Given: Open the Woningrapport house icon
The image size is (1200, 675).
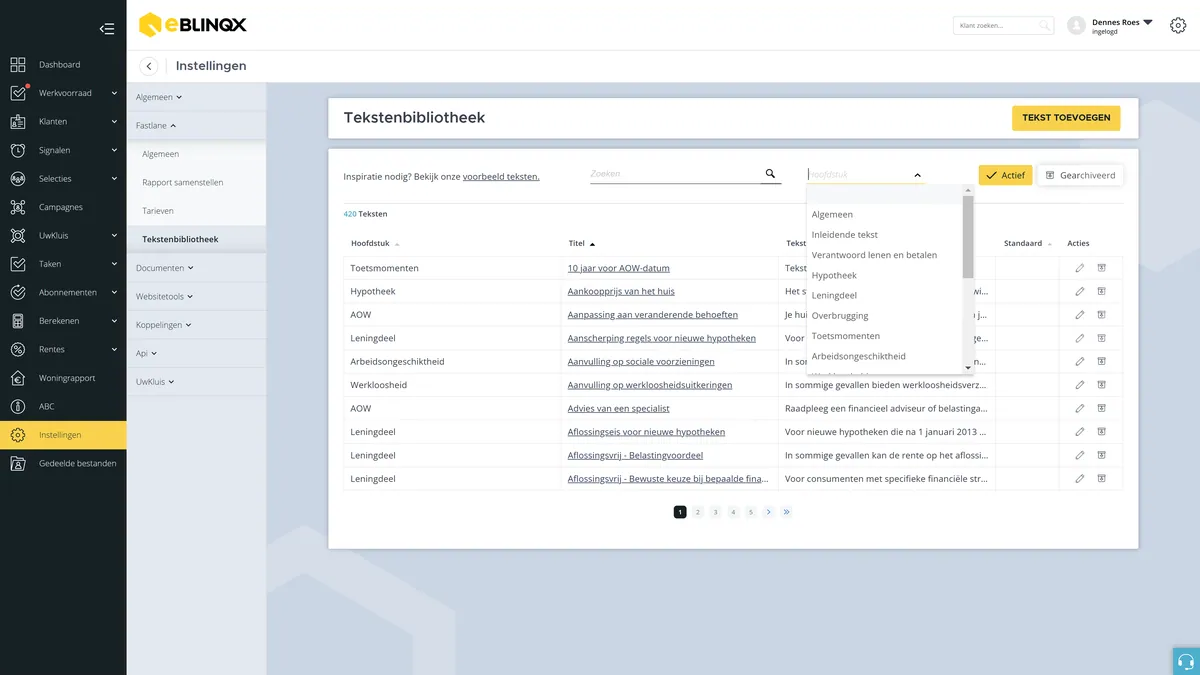Looking at the screenshot, I should [x=18, y=378].
